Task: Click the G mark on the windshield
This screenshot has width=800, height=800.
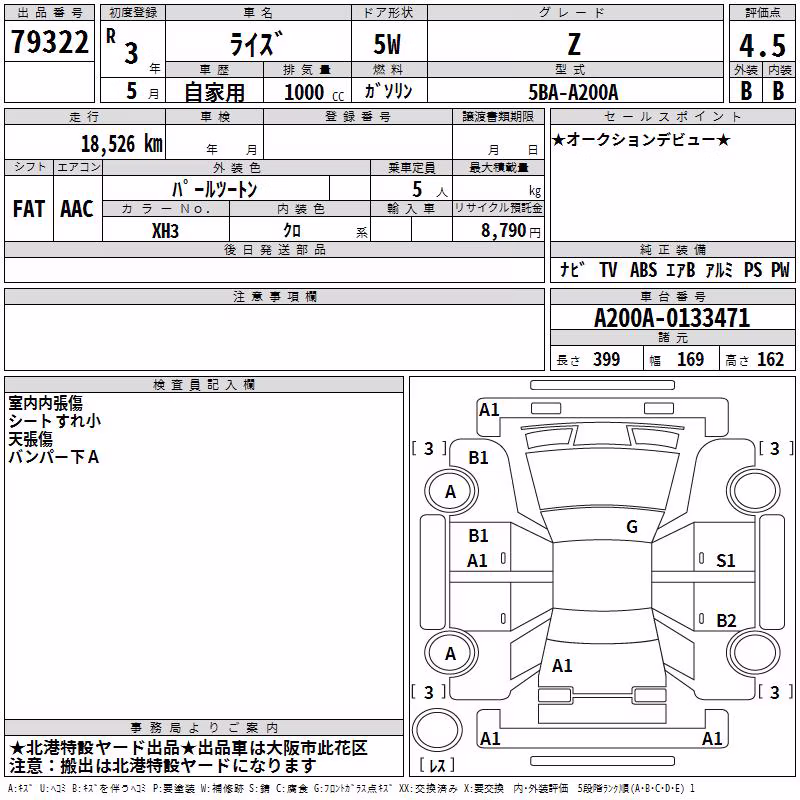Action: coord(632,527)
